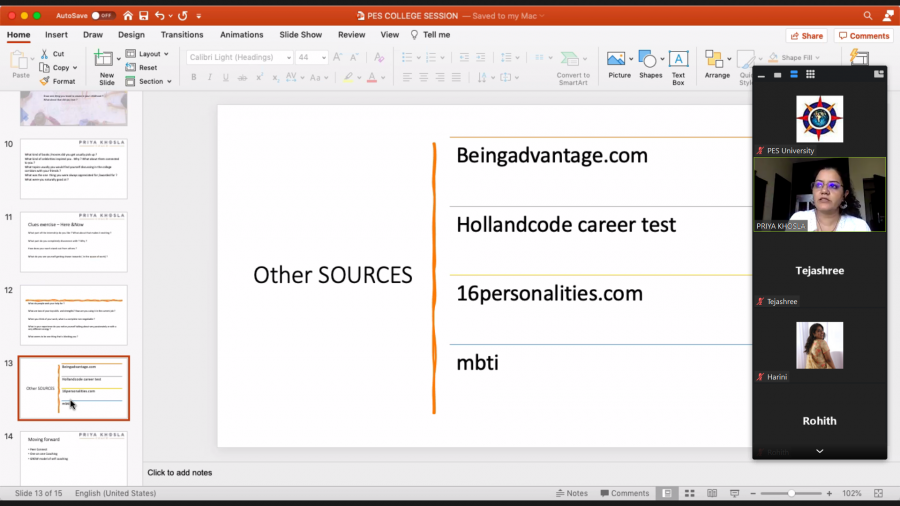
Task: Click the Share button
Action: (x=806, y=36)
